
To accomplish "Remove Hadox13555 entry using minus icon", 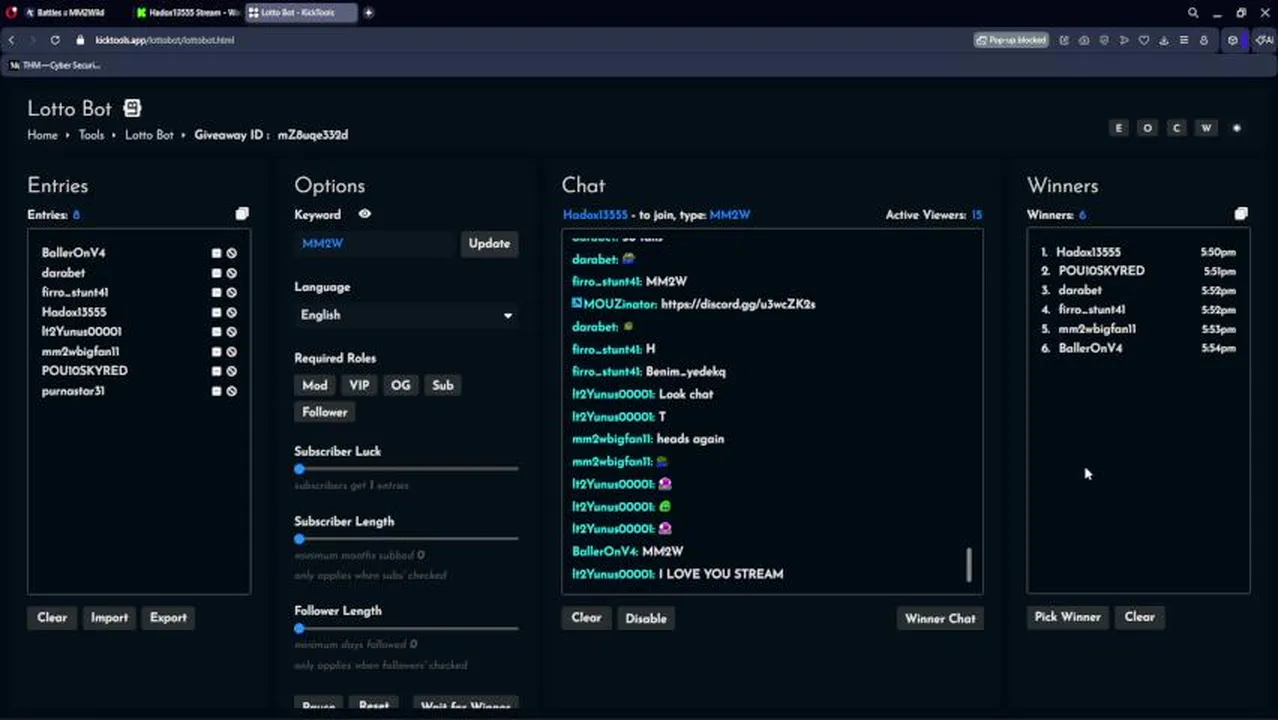I will click(x=216, y=312).
